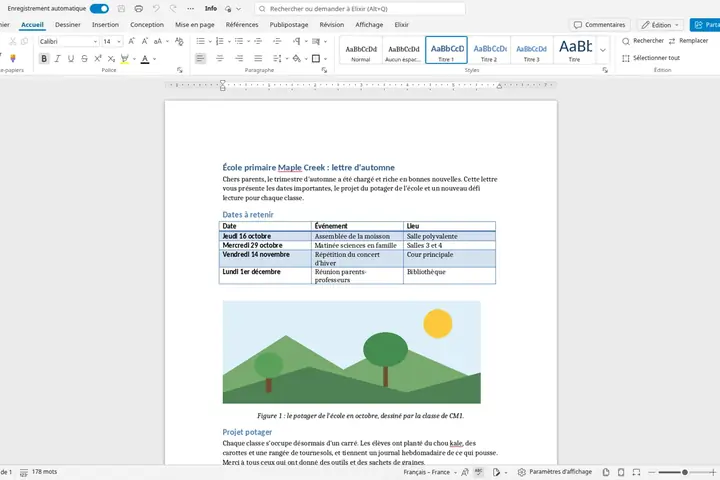Click Sélectionner tout
This screenshot has height=480, width=720.
(651, 58)
